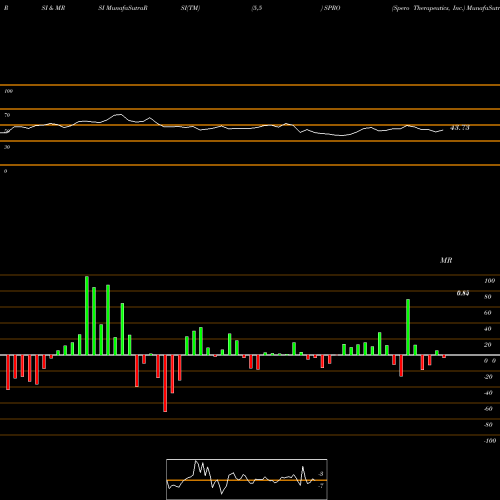The width and height of the screenshot is (500, 500).
Task: Click the deepest red MR bar
Action: click(165, 383)
